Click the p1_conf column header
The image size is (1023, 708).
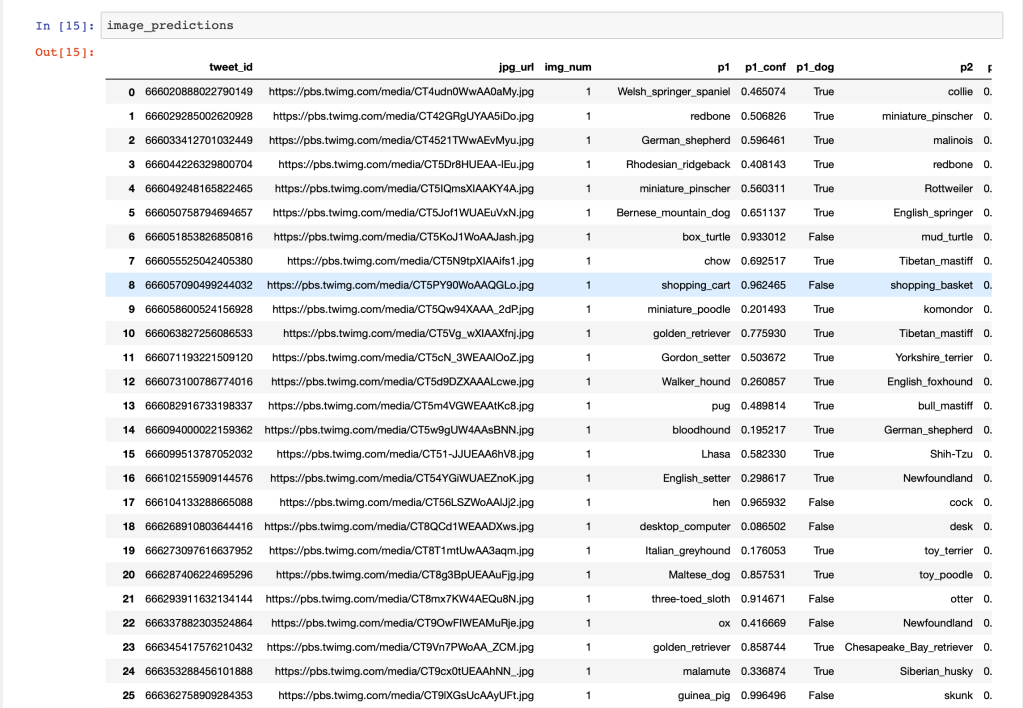coord(761,67)
